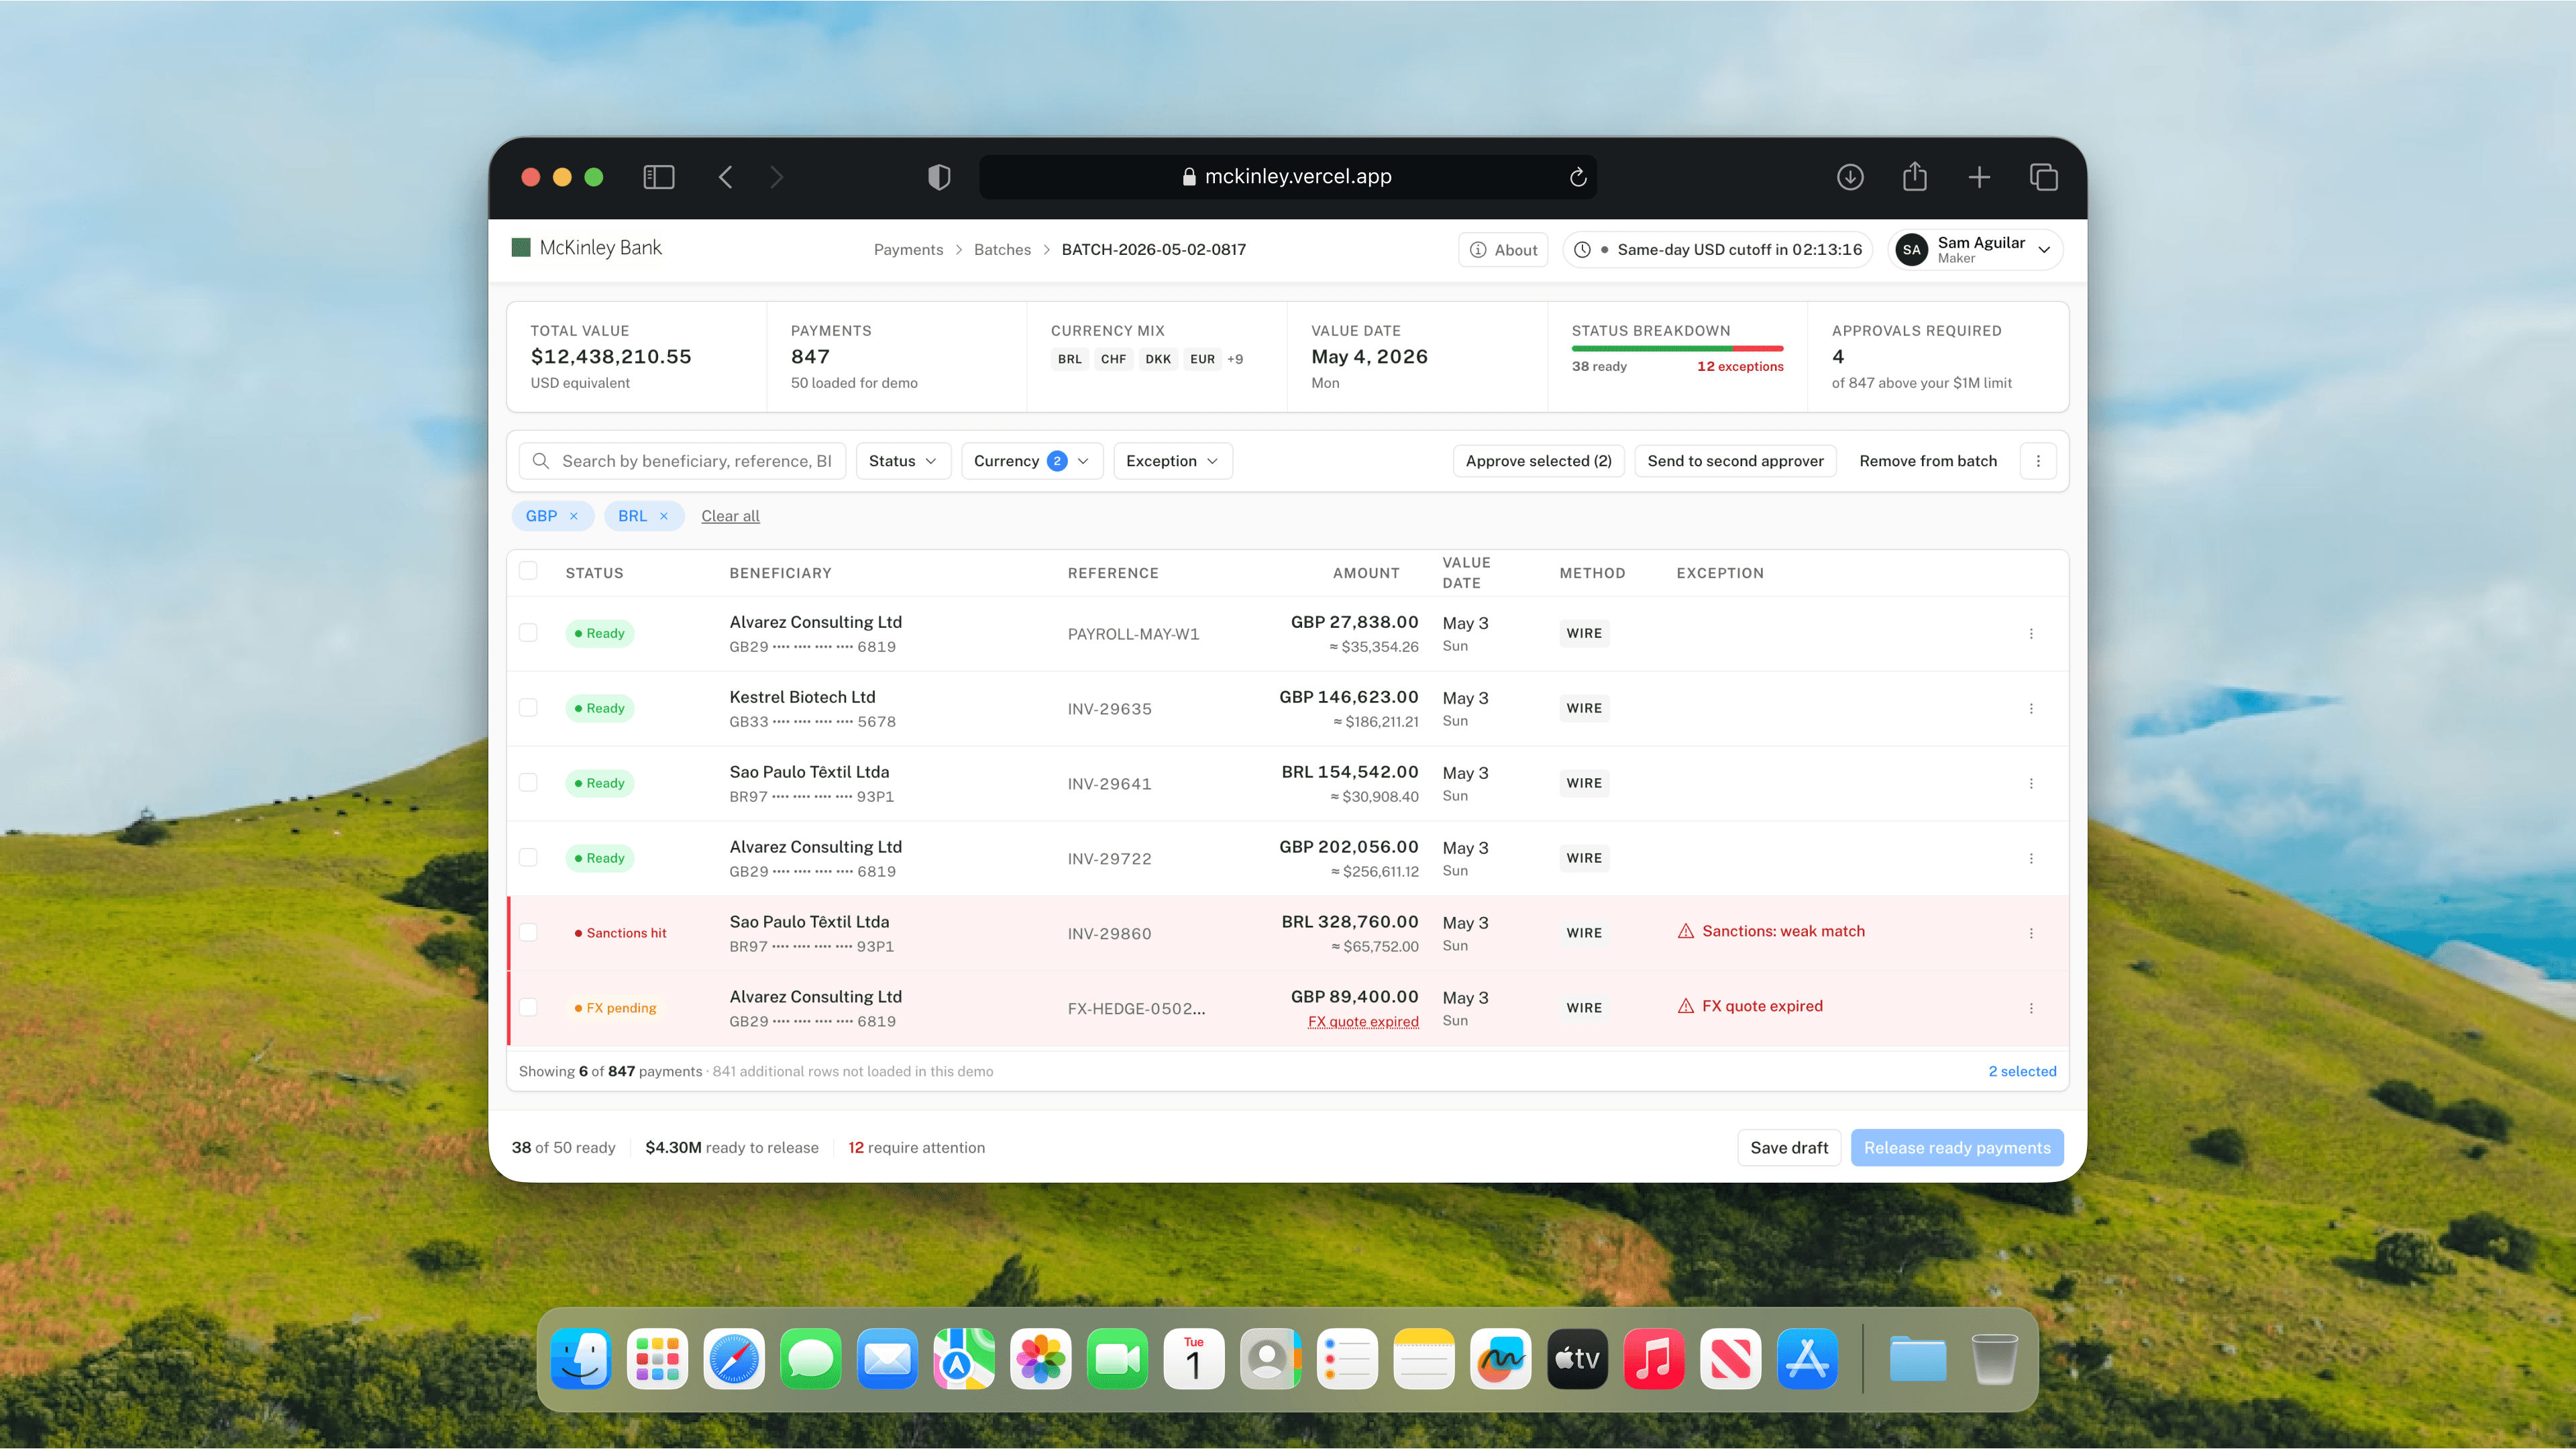Toggle the select-all header checkbox
The image size is (2576, 1449).
pos(528,570)
